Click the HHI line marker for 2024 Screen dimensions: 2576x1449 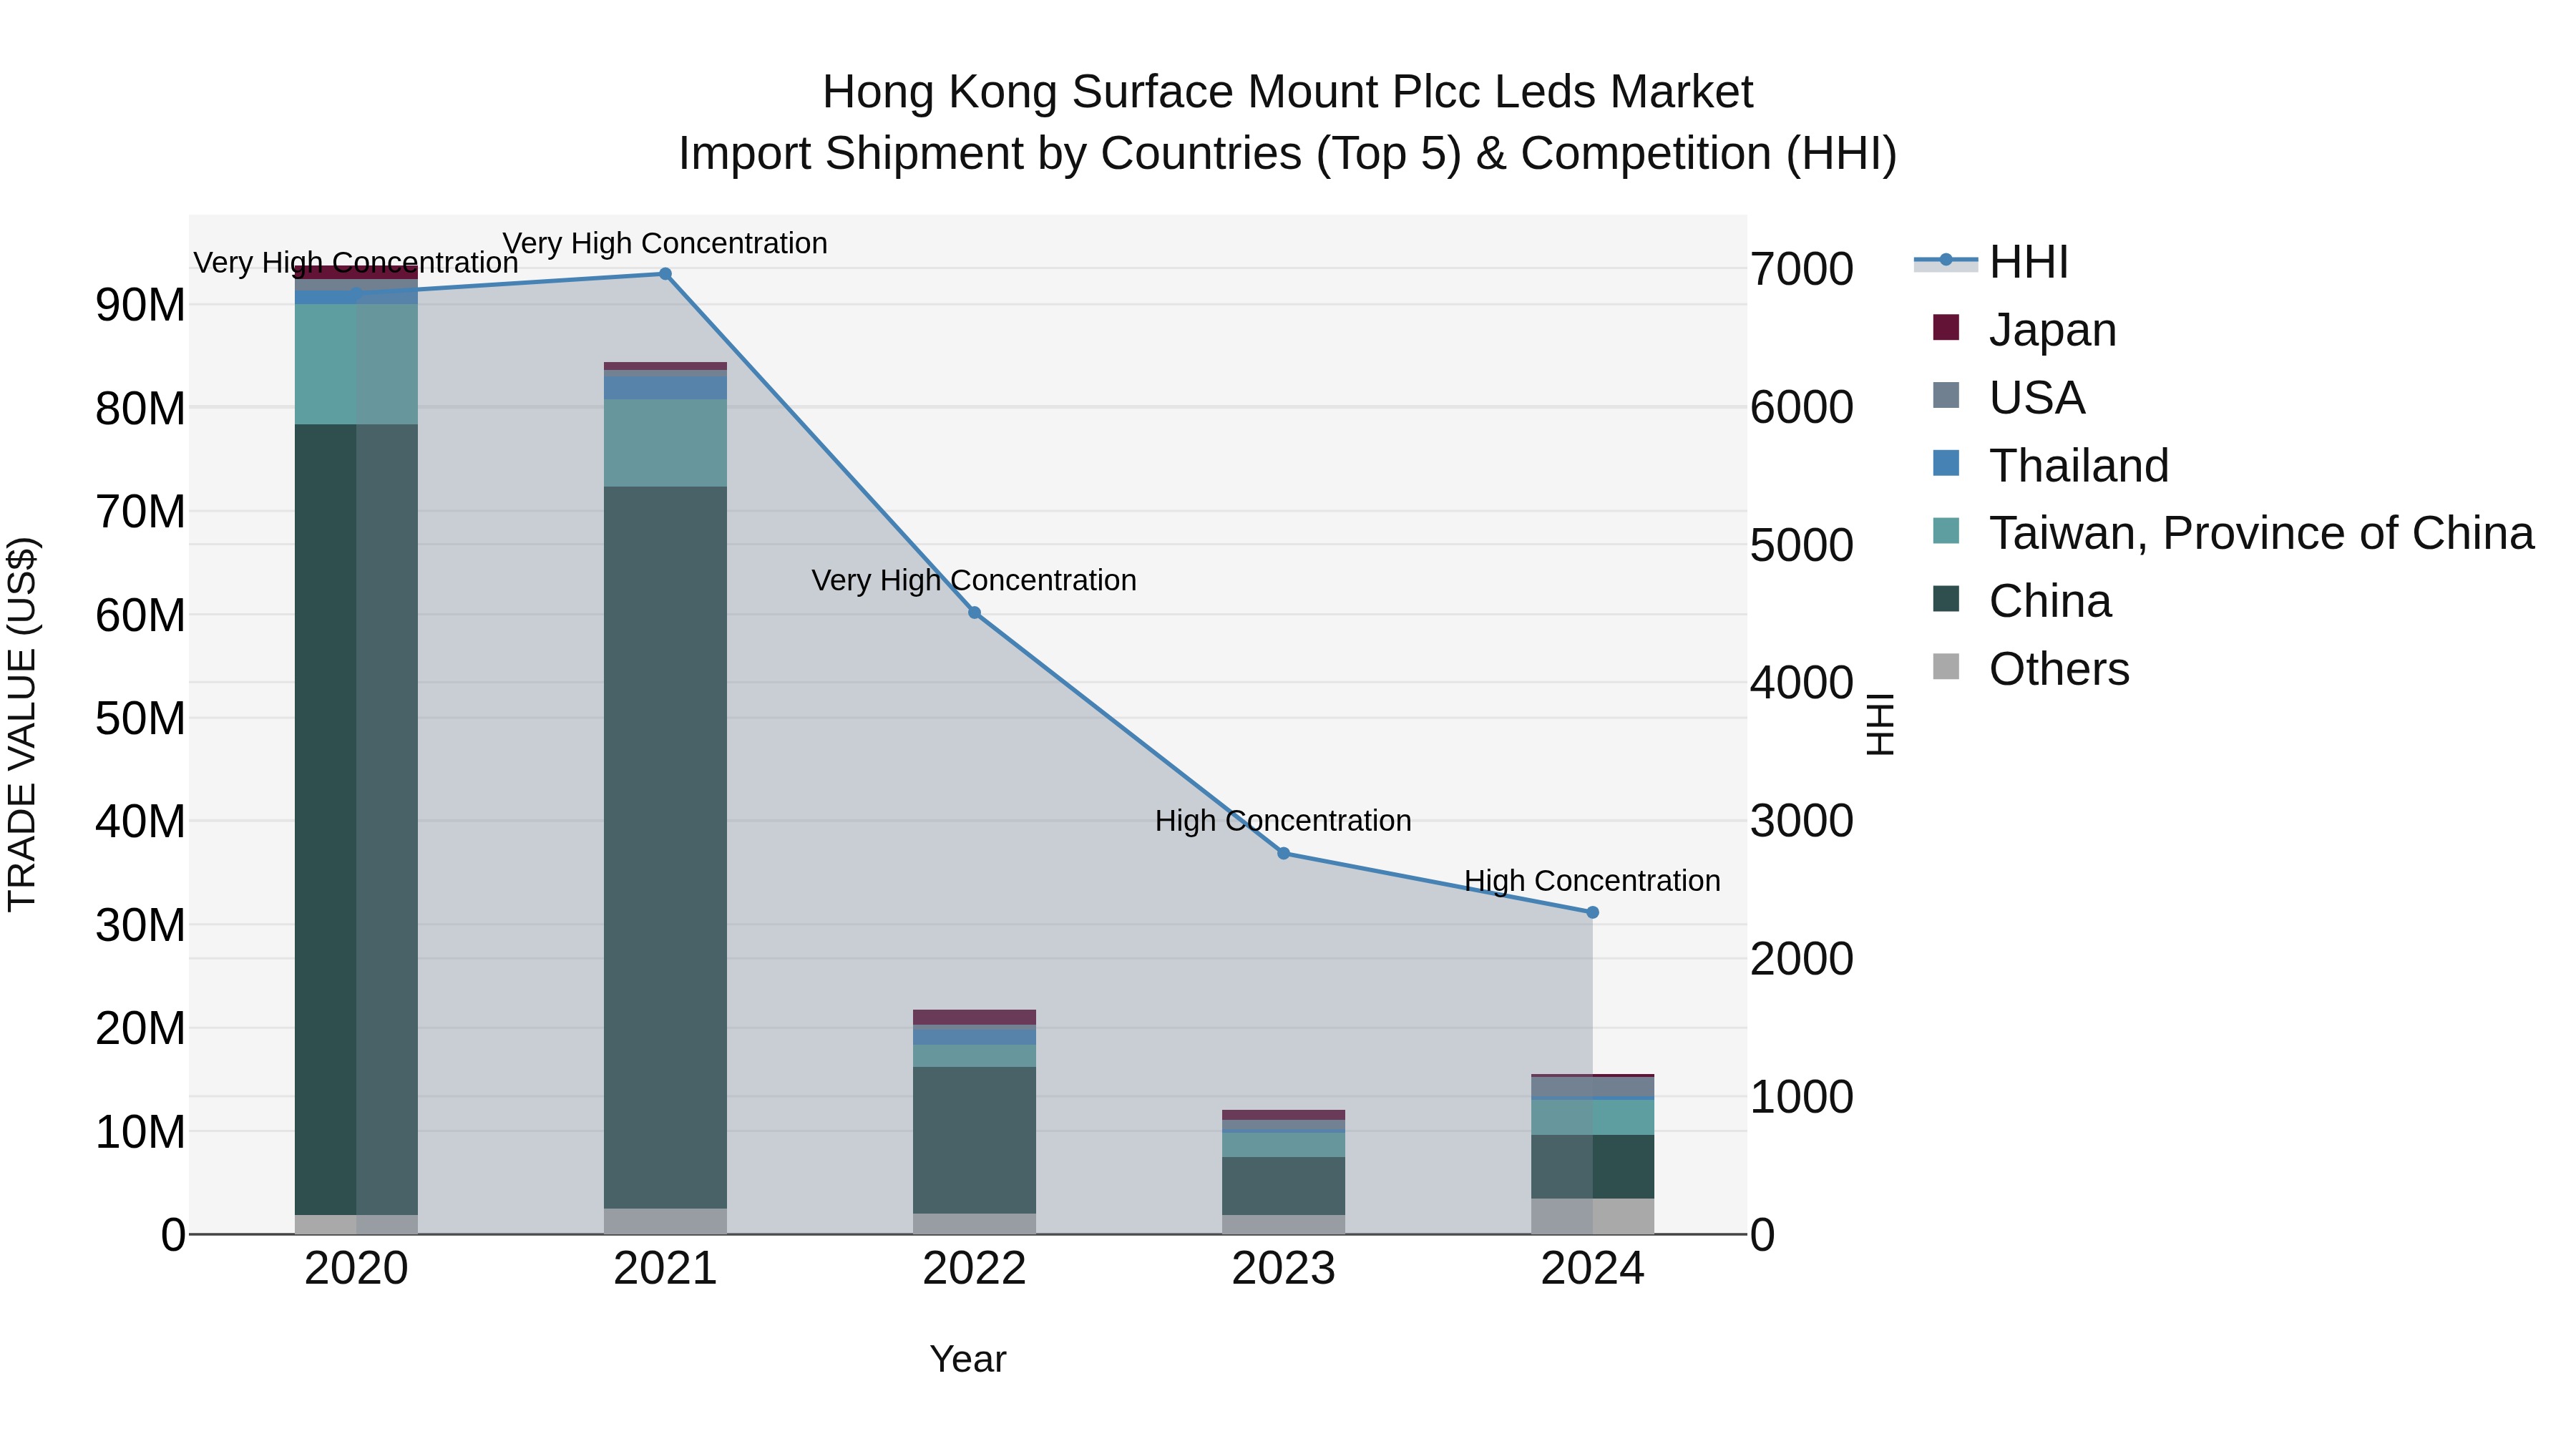(1593, 912)
